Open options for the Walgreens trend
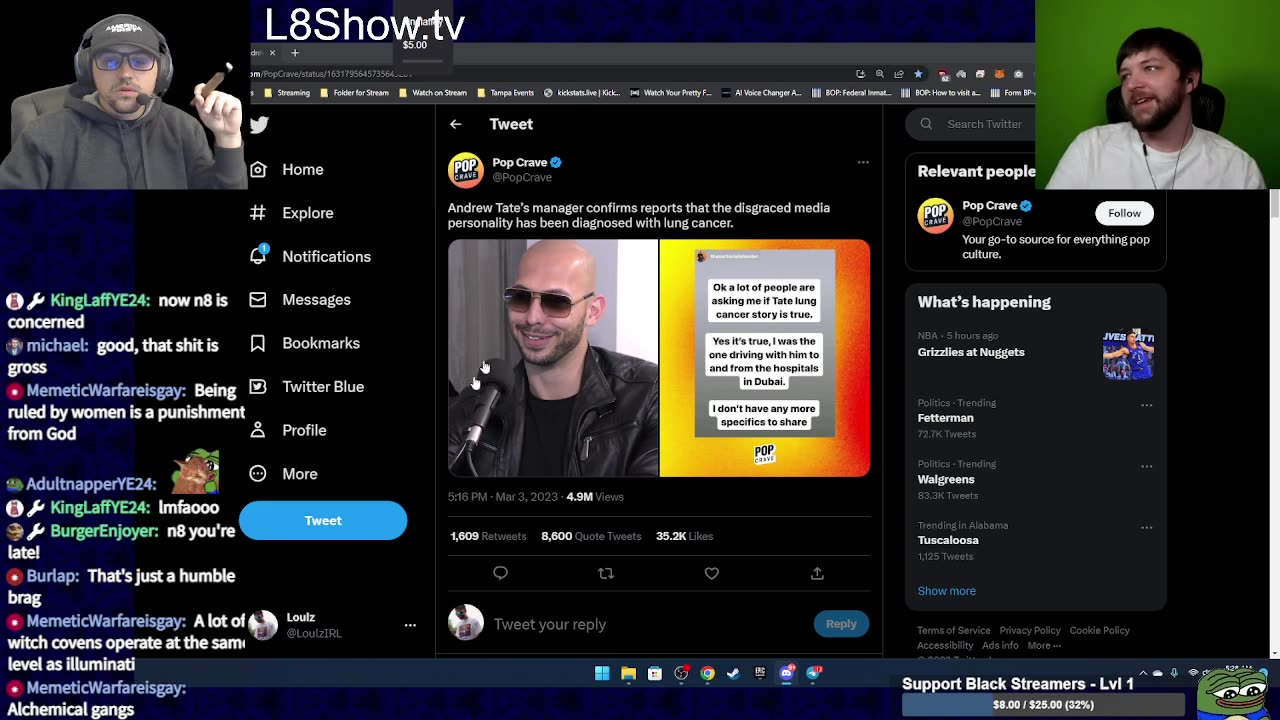Viewport: 1280px width, 720px height. [x=1147, y=466]
